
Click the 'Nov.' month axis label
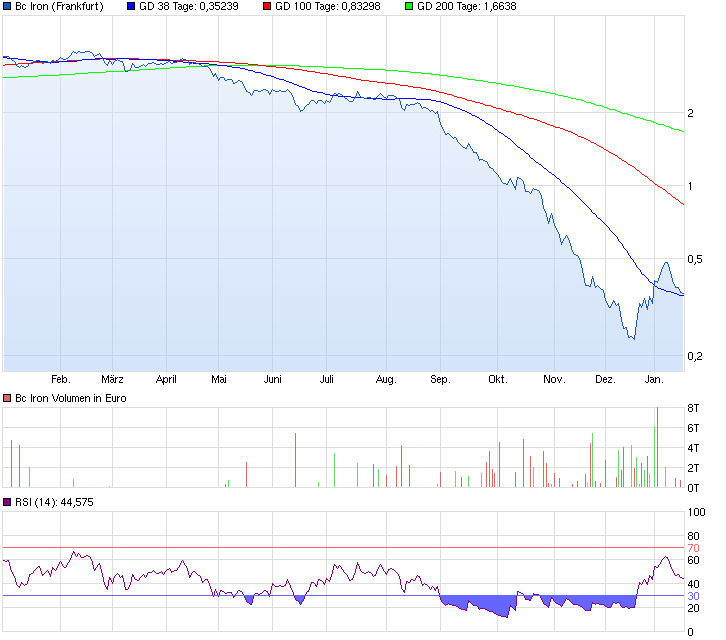[x=555, y=379]
